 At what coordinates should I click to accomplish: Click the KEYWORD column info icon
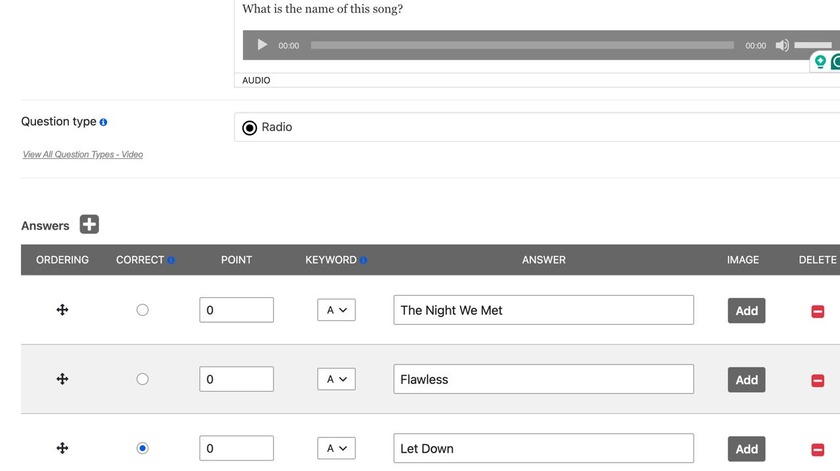tap(363, 260)
